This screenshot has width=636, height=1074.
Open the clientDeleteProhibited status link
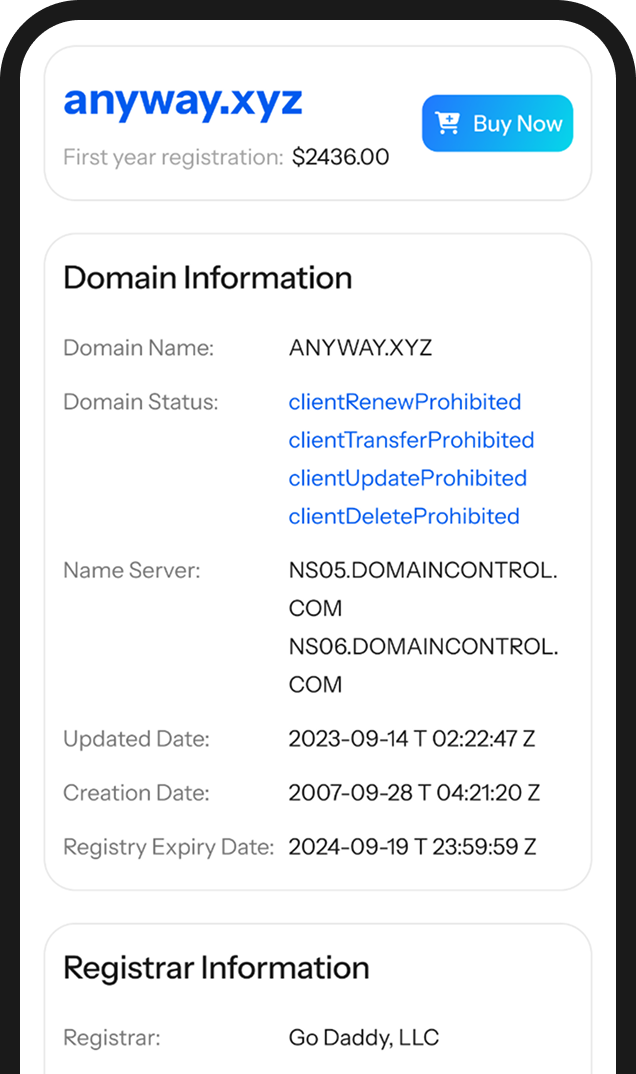coord(405,516)
